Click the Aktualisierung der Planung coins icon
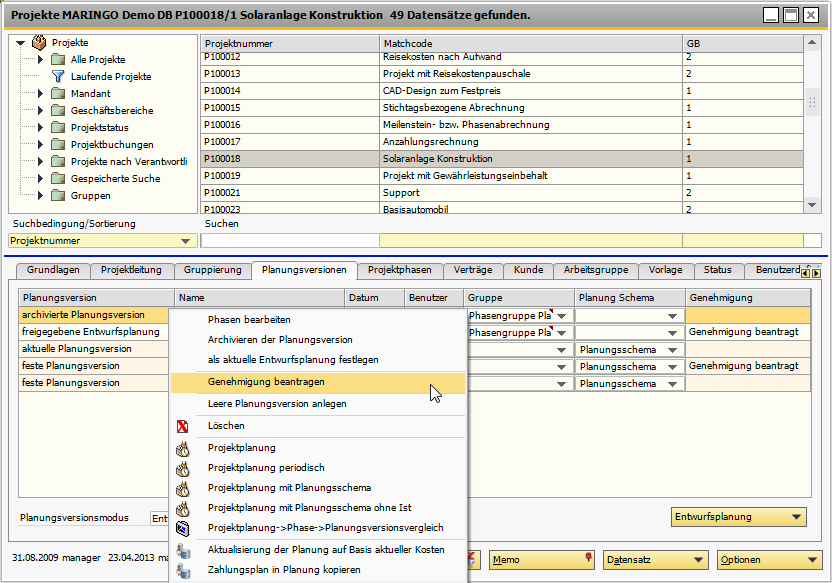Image resolution: width=832 pixels, height=583 pixels. point(183,549)
